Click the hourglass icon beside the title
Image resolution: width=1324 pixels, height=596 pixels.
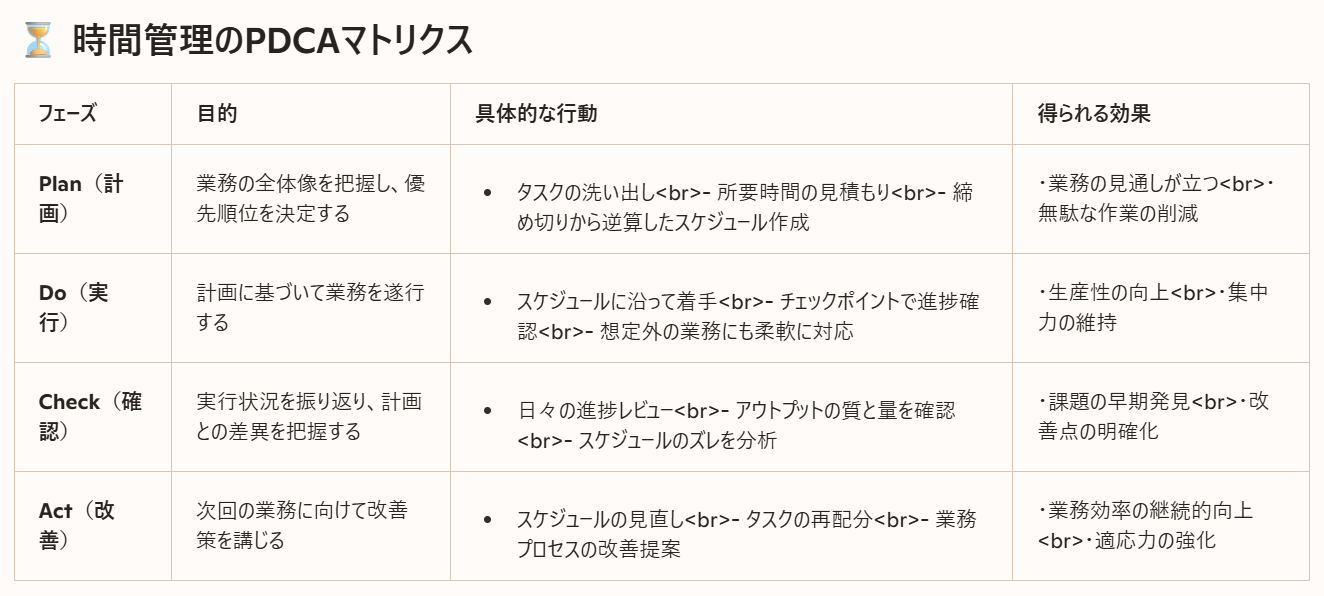[x=38, y=41]
